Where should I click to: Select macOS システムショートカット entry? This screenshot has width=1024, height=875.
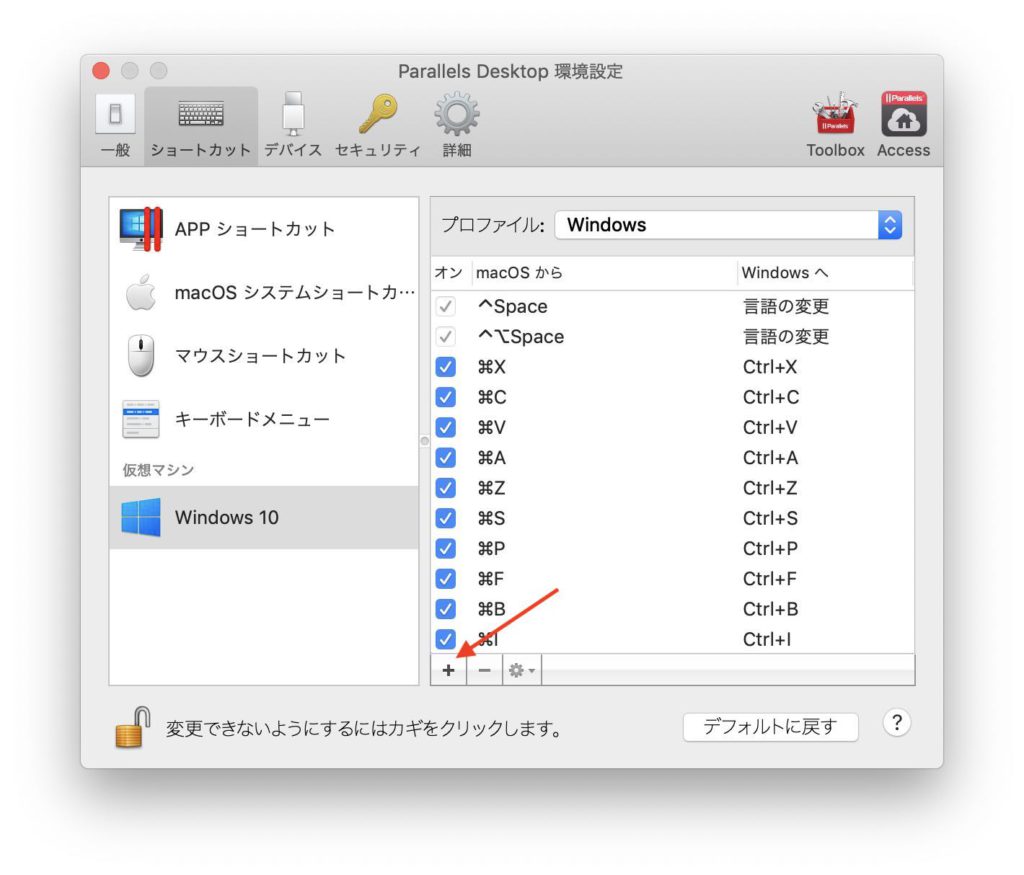[264, 293]
